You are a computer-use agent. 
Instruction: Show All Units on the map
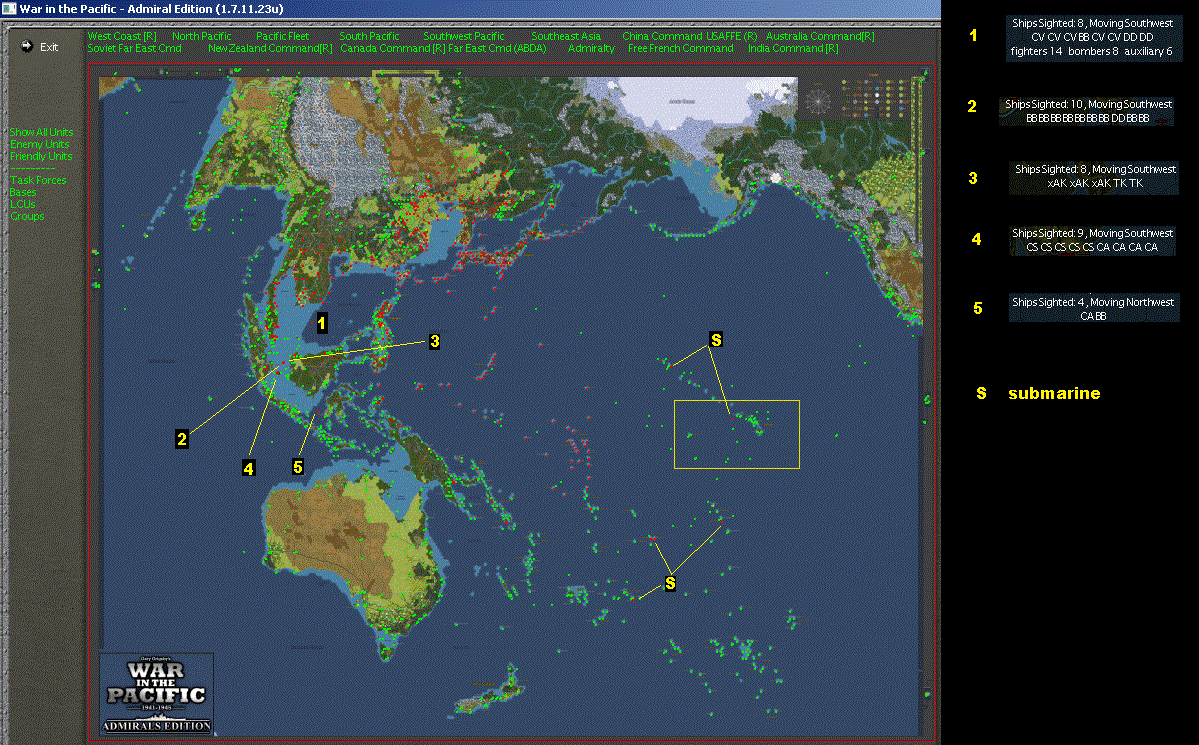pos(41,132)
